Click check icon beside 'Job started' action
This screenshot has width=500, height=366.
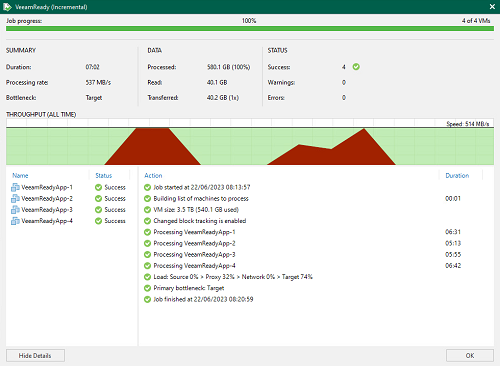pyautogui.click(x=147, y=187)
